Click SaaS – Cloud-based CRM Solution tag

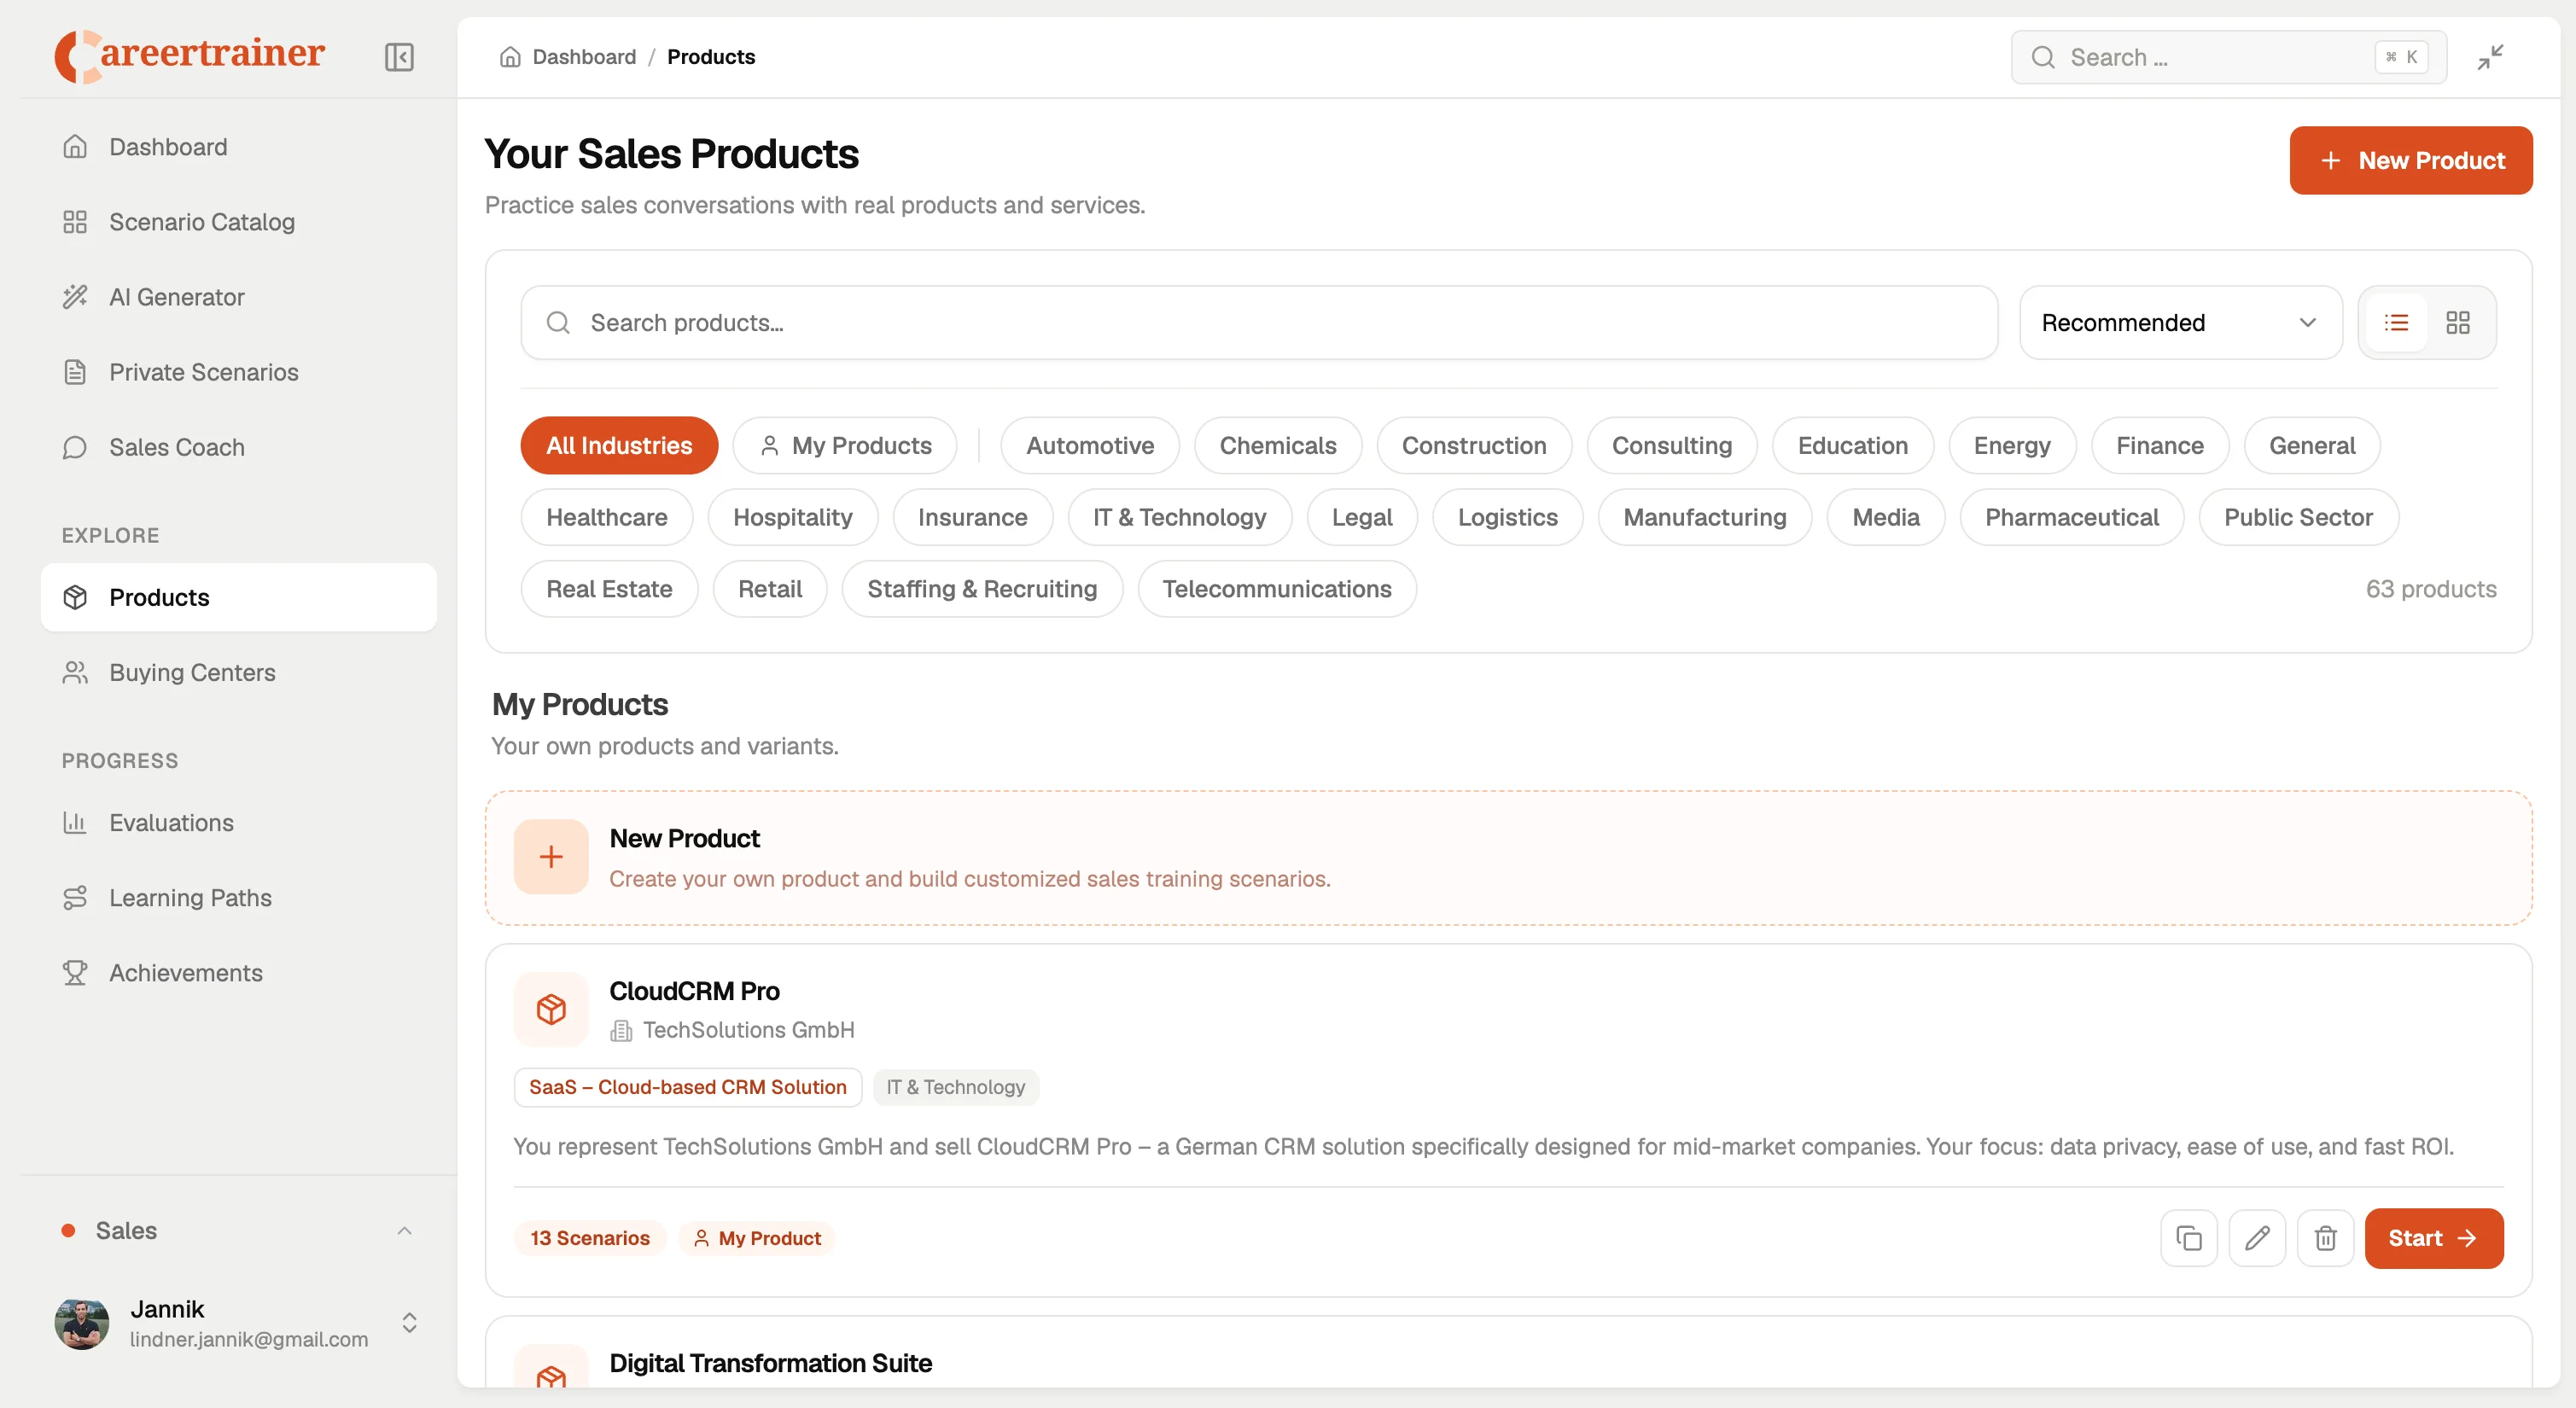(687, 1087)
